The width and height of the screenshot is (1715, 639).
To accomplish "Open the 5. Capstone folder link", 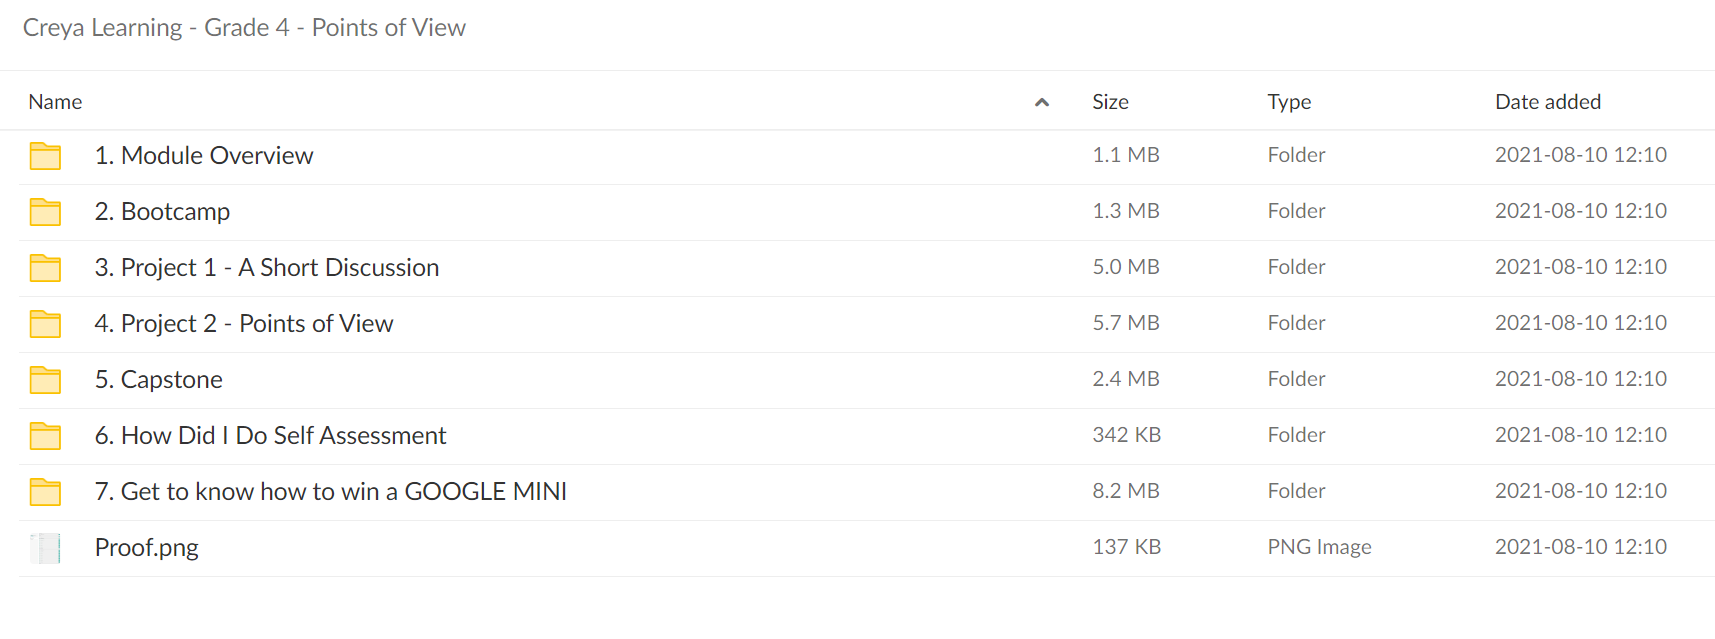I will [159, 380].
